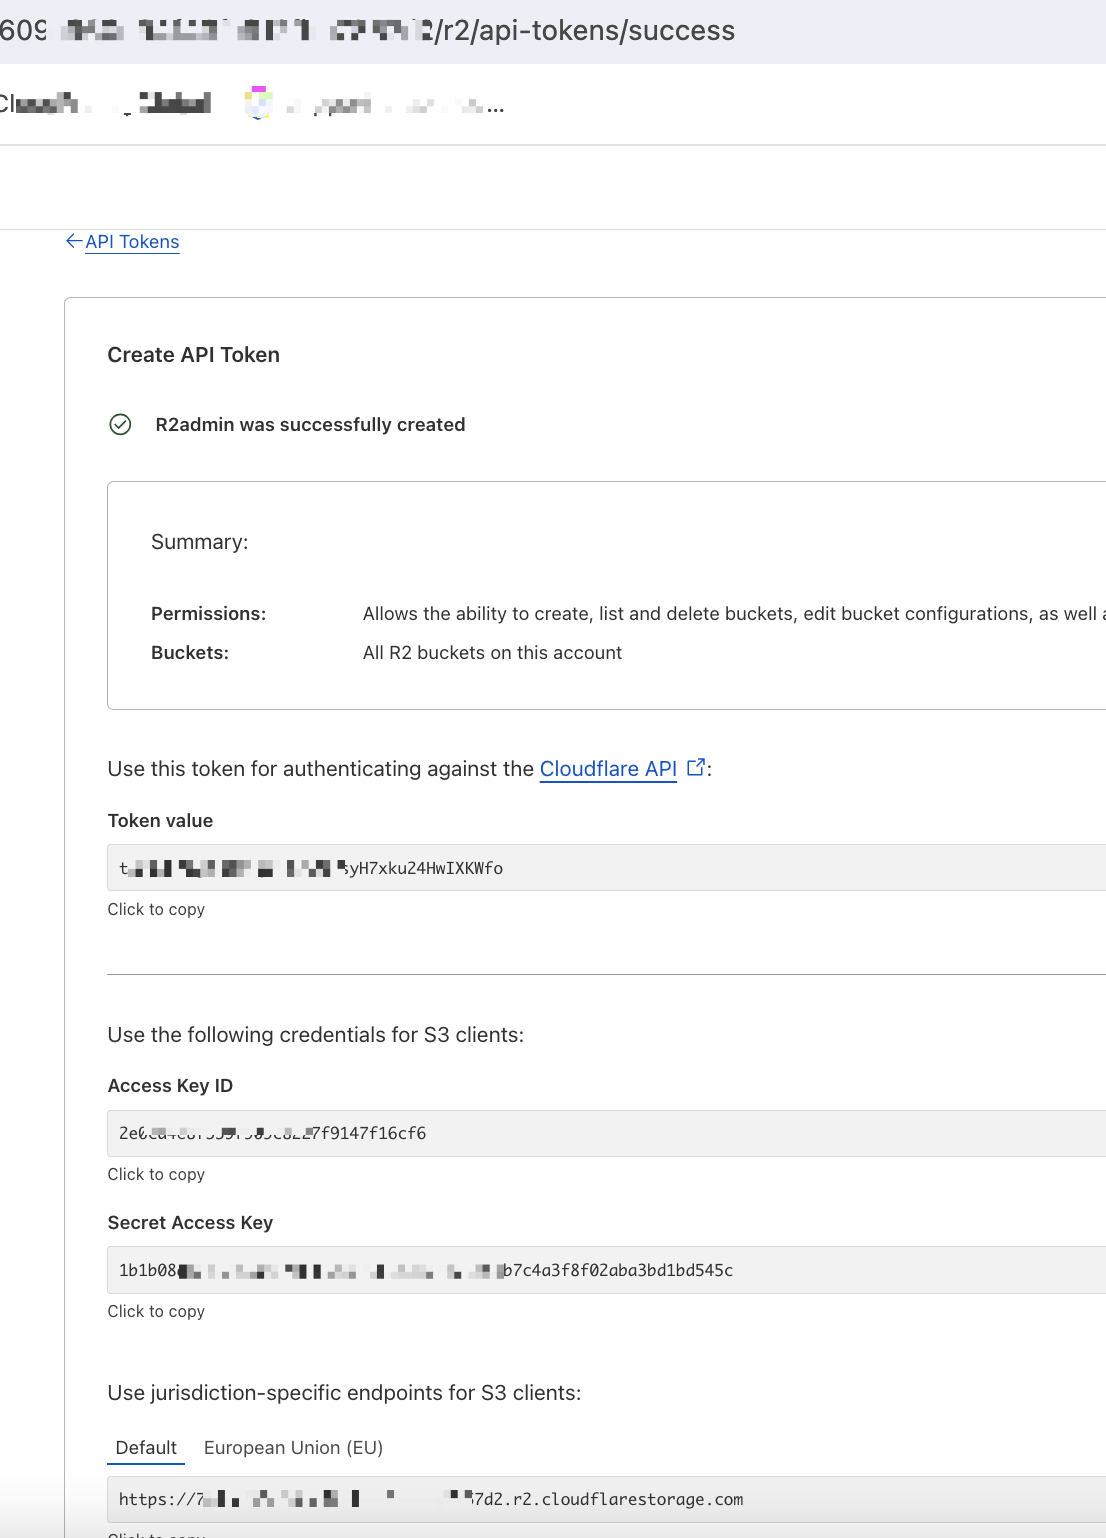The image size is (1106, 1538).
Task: Go back via API Tokens link
Action: click(132, 242)
